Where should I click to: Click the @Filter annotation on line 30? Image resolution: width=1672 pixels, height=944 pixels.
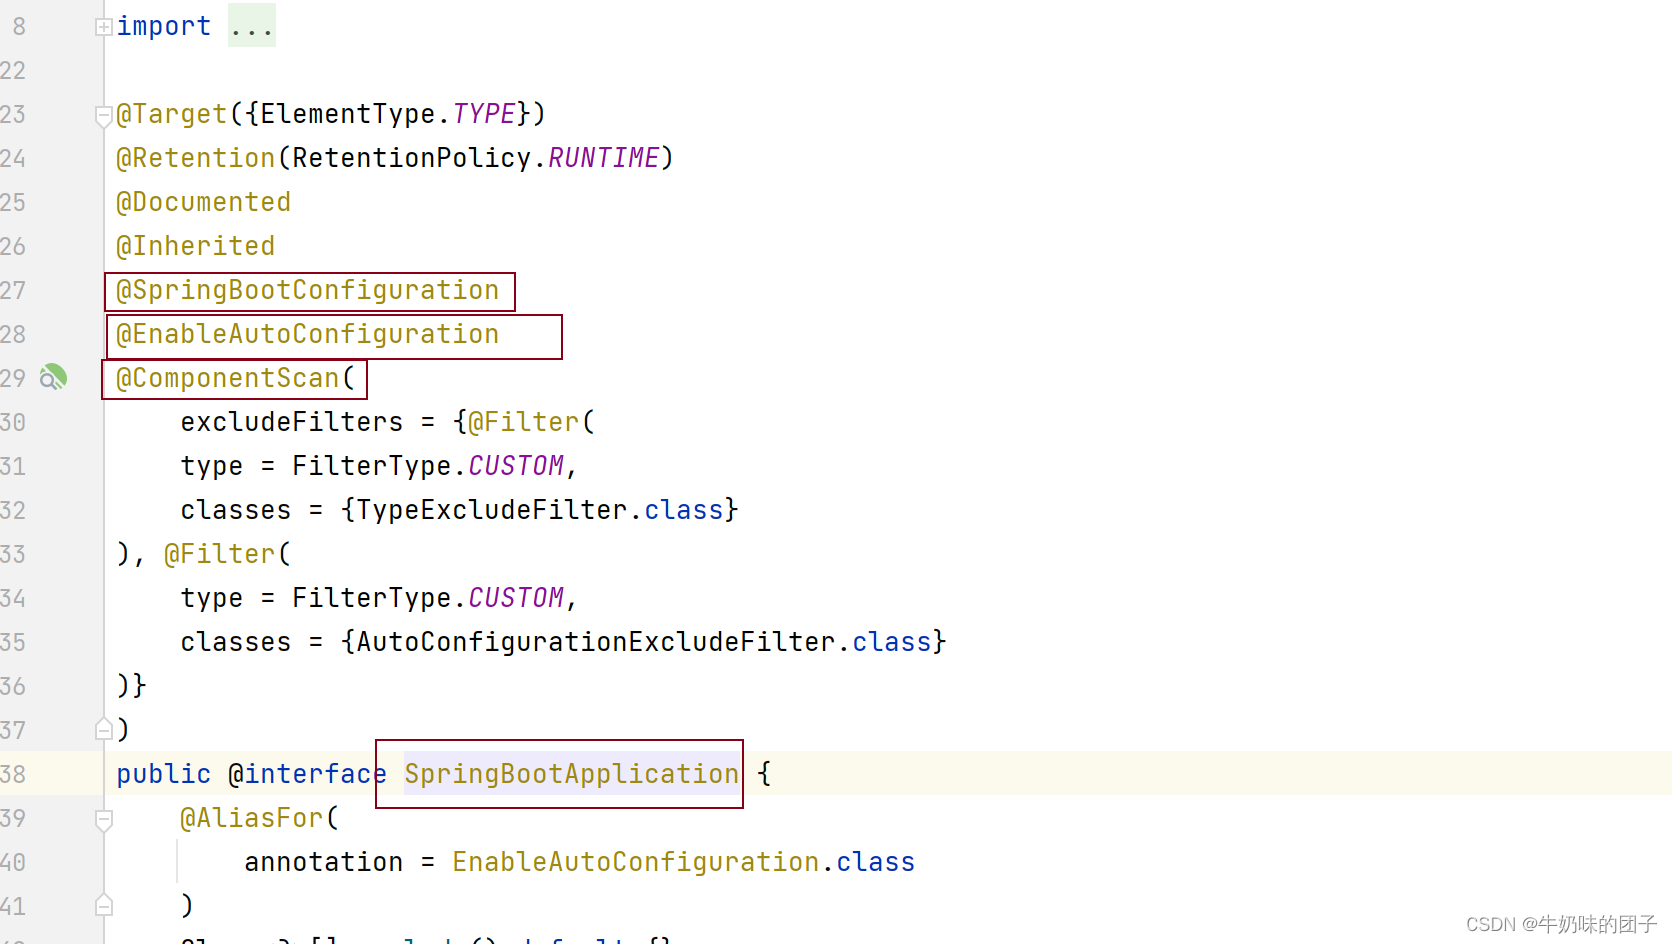click(x=524, y=422)
